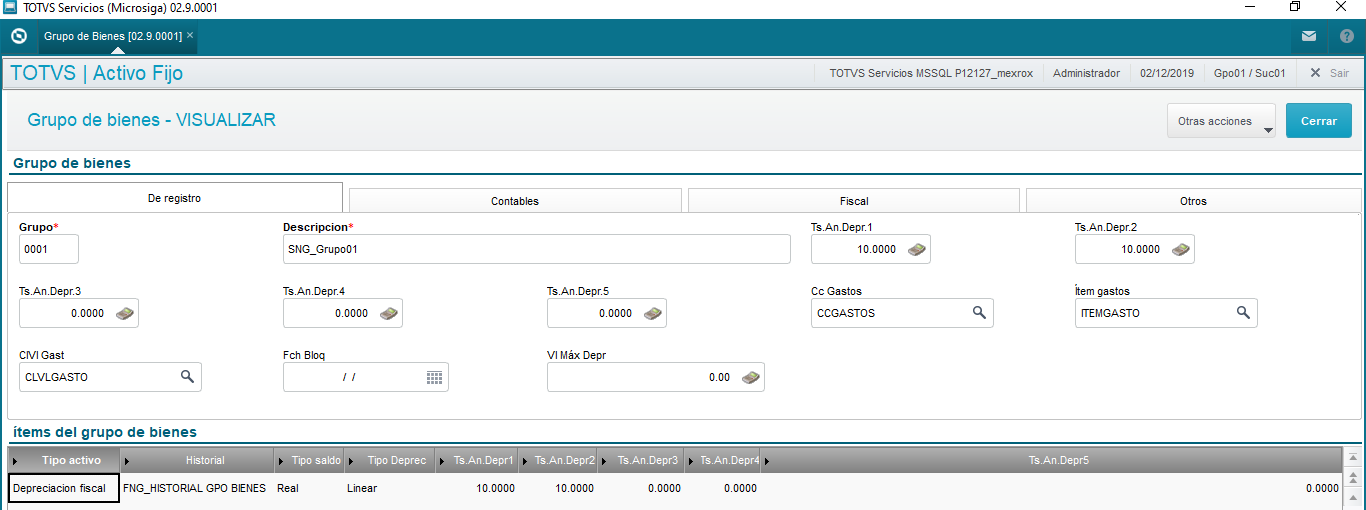Click calculator icon for Ts.An.Depr.3
Screen dimensions: 1366x510
[x=125, y=313]
